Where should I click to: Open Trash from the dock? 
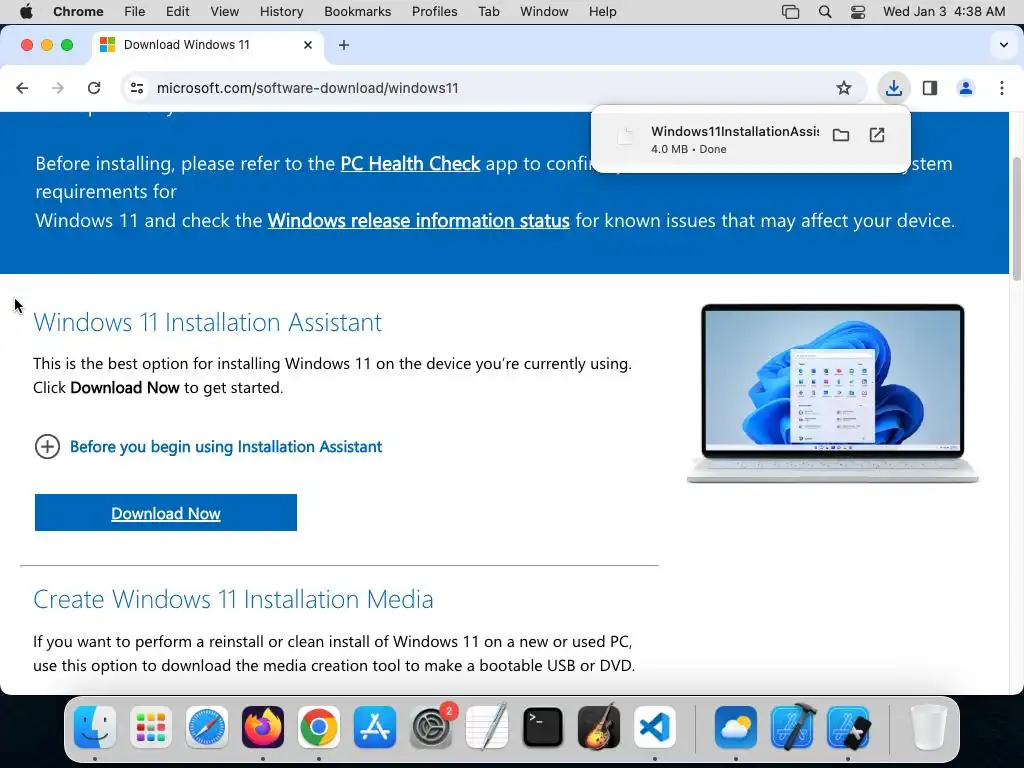pyautogui.click(x=928, y=727)
